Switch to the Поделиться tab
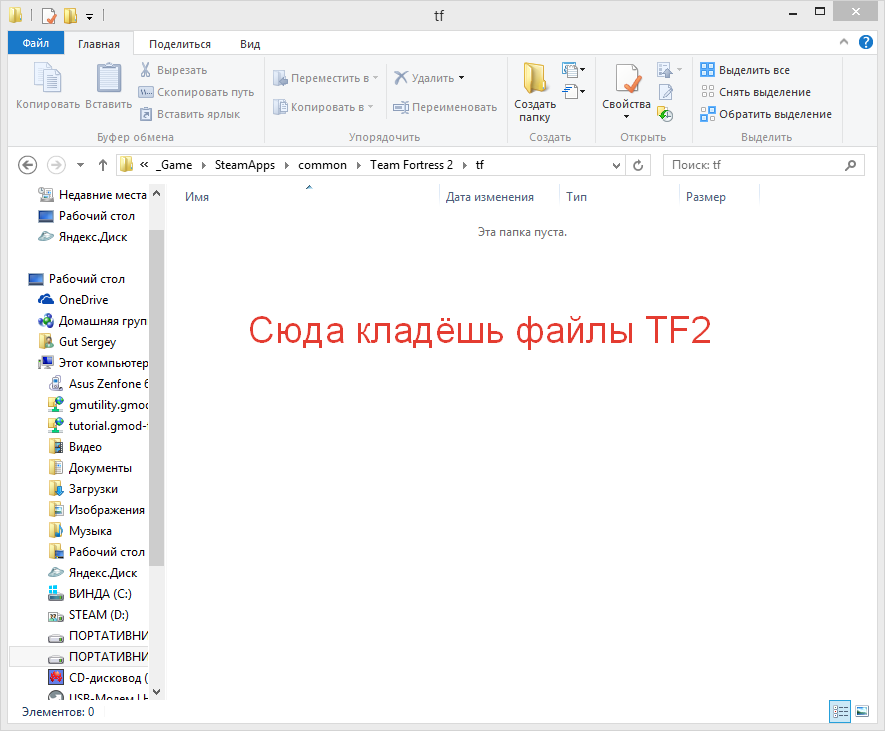 (180, 44)
